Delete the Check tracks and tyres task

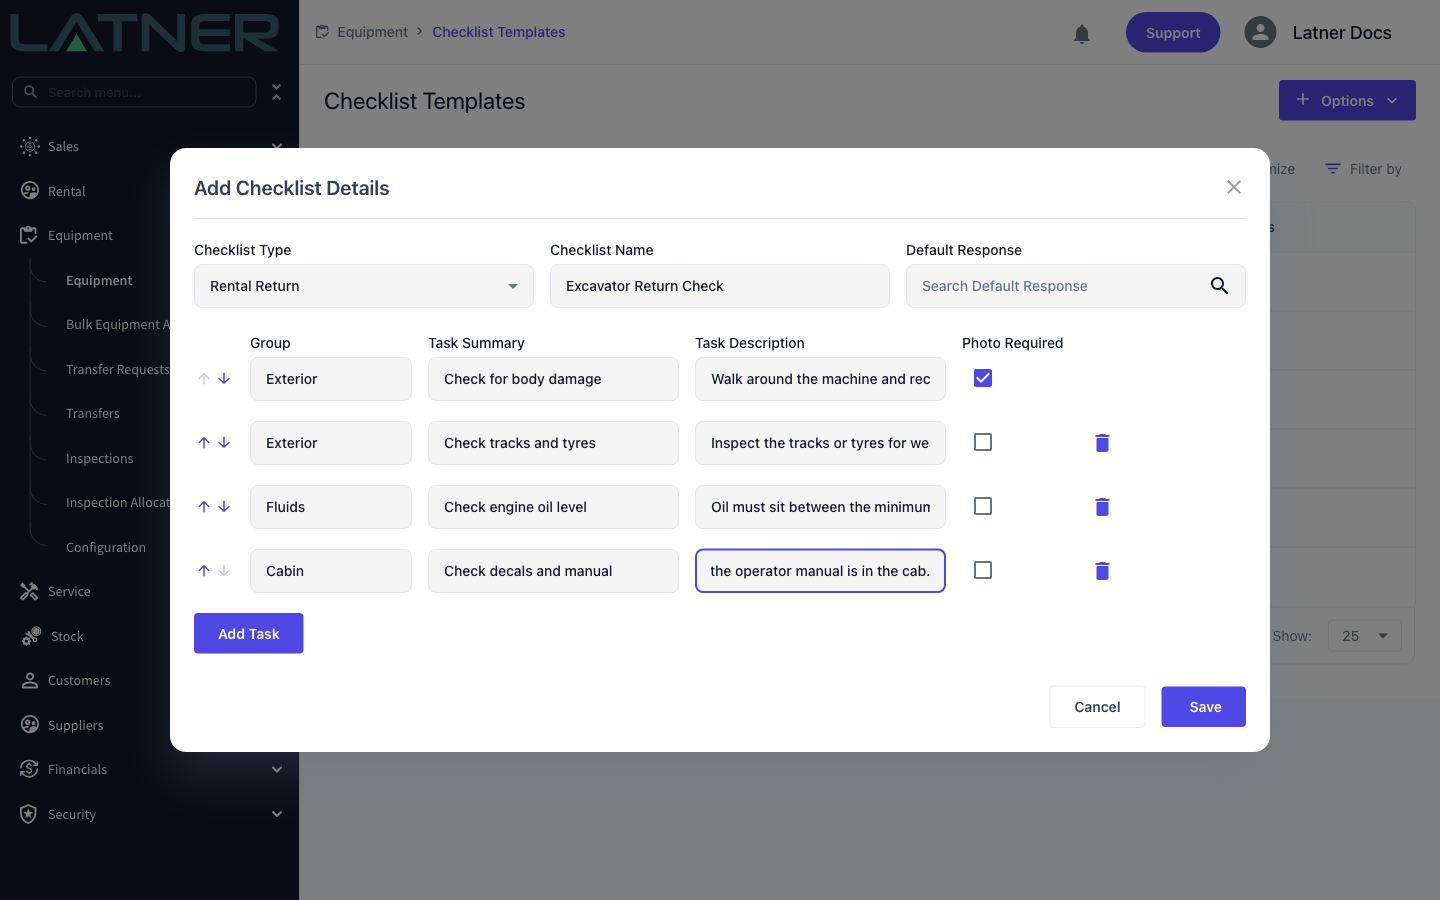tap(1102, 443)
